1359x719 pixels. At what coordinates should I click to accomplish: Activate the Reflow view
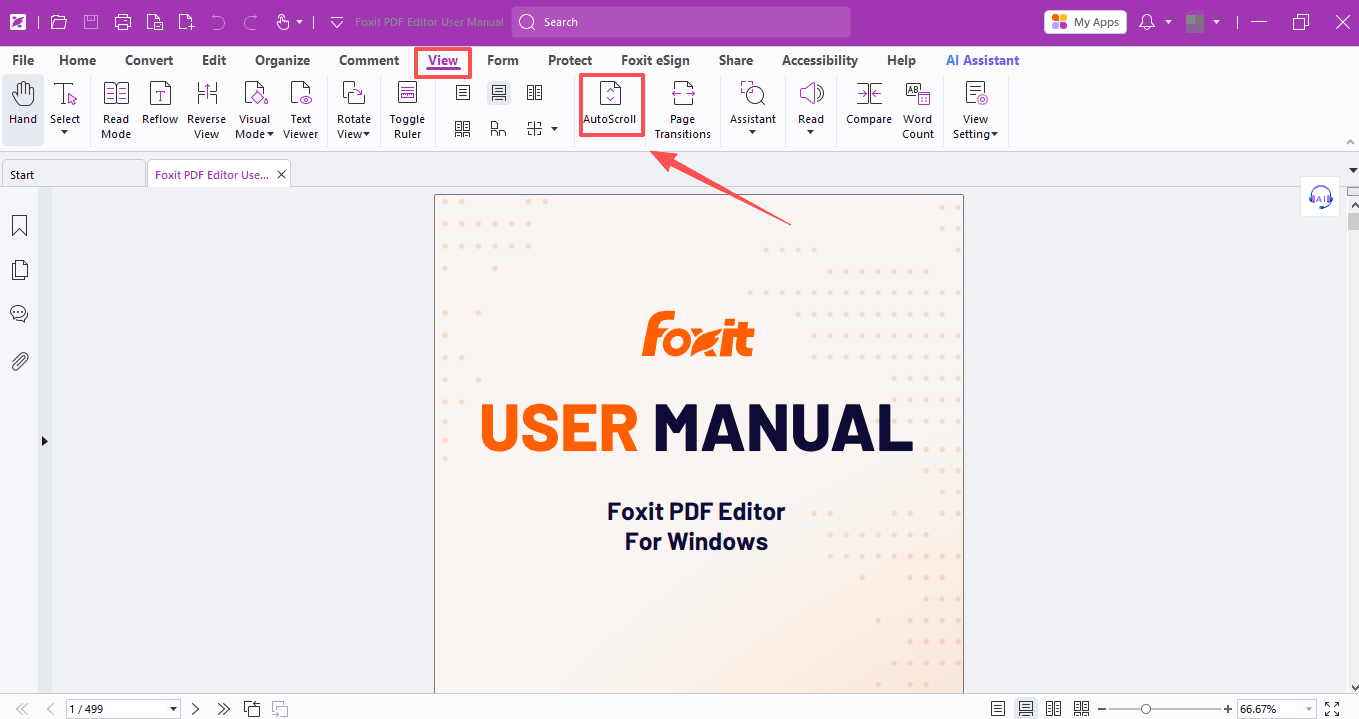pyautogui.click(x=160, y=104)
